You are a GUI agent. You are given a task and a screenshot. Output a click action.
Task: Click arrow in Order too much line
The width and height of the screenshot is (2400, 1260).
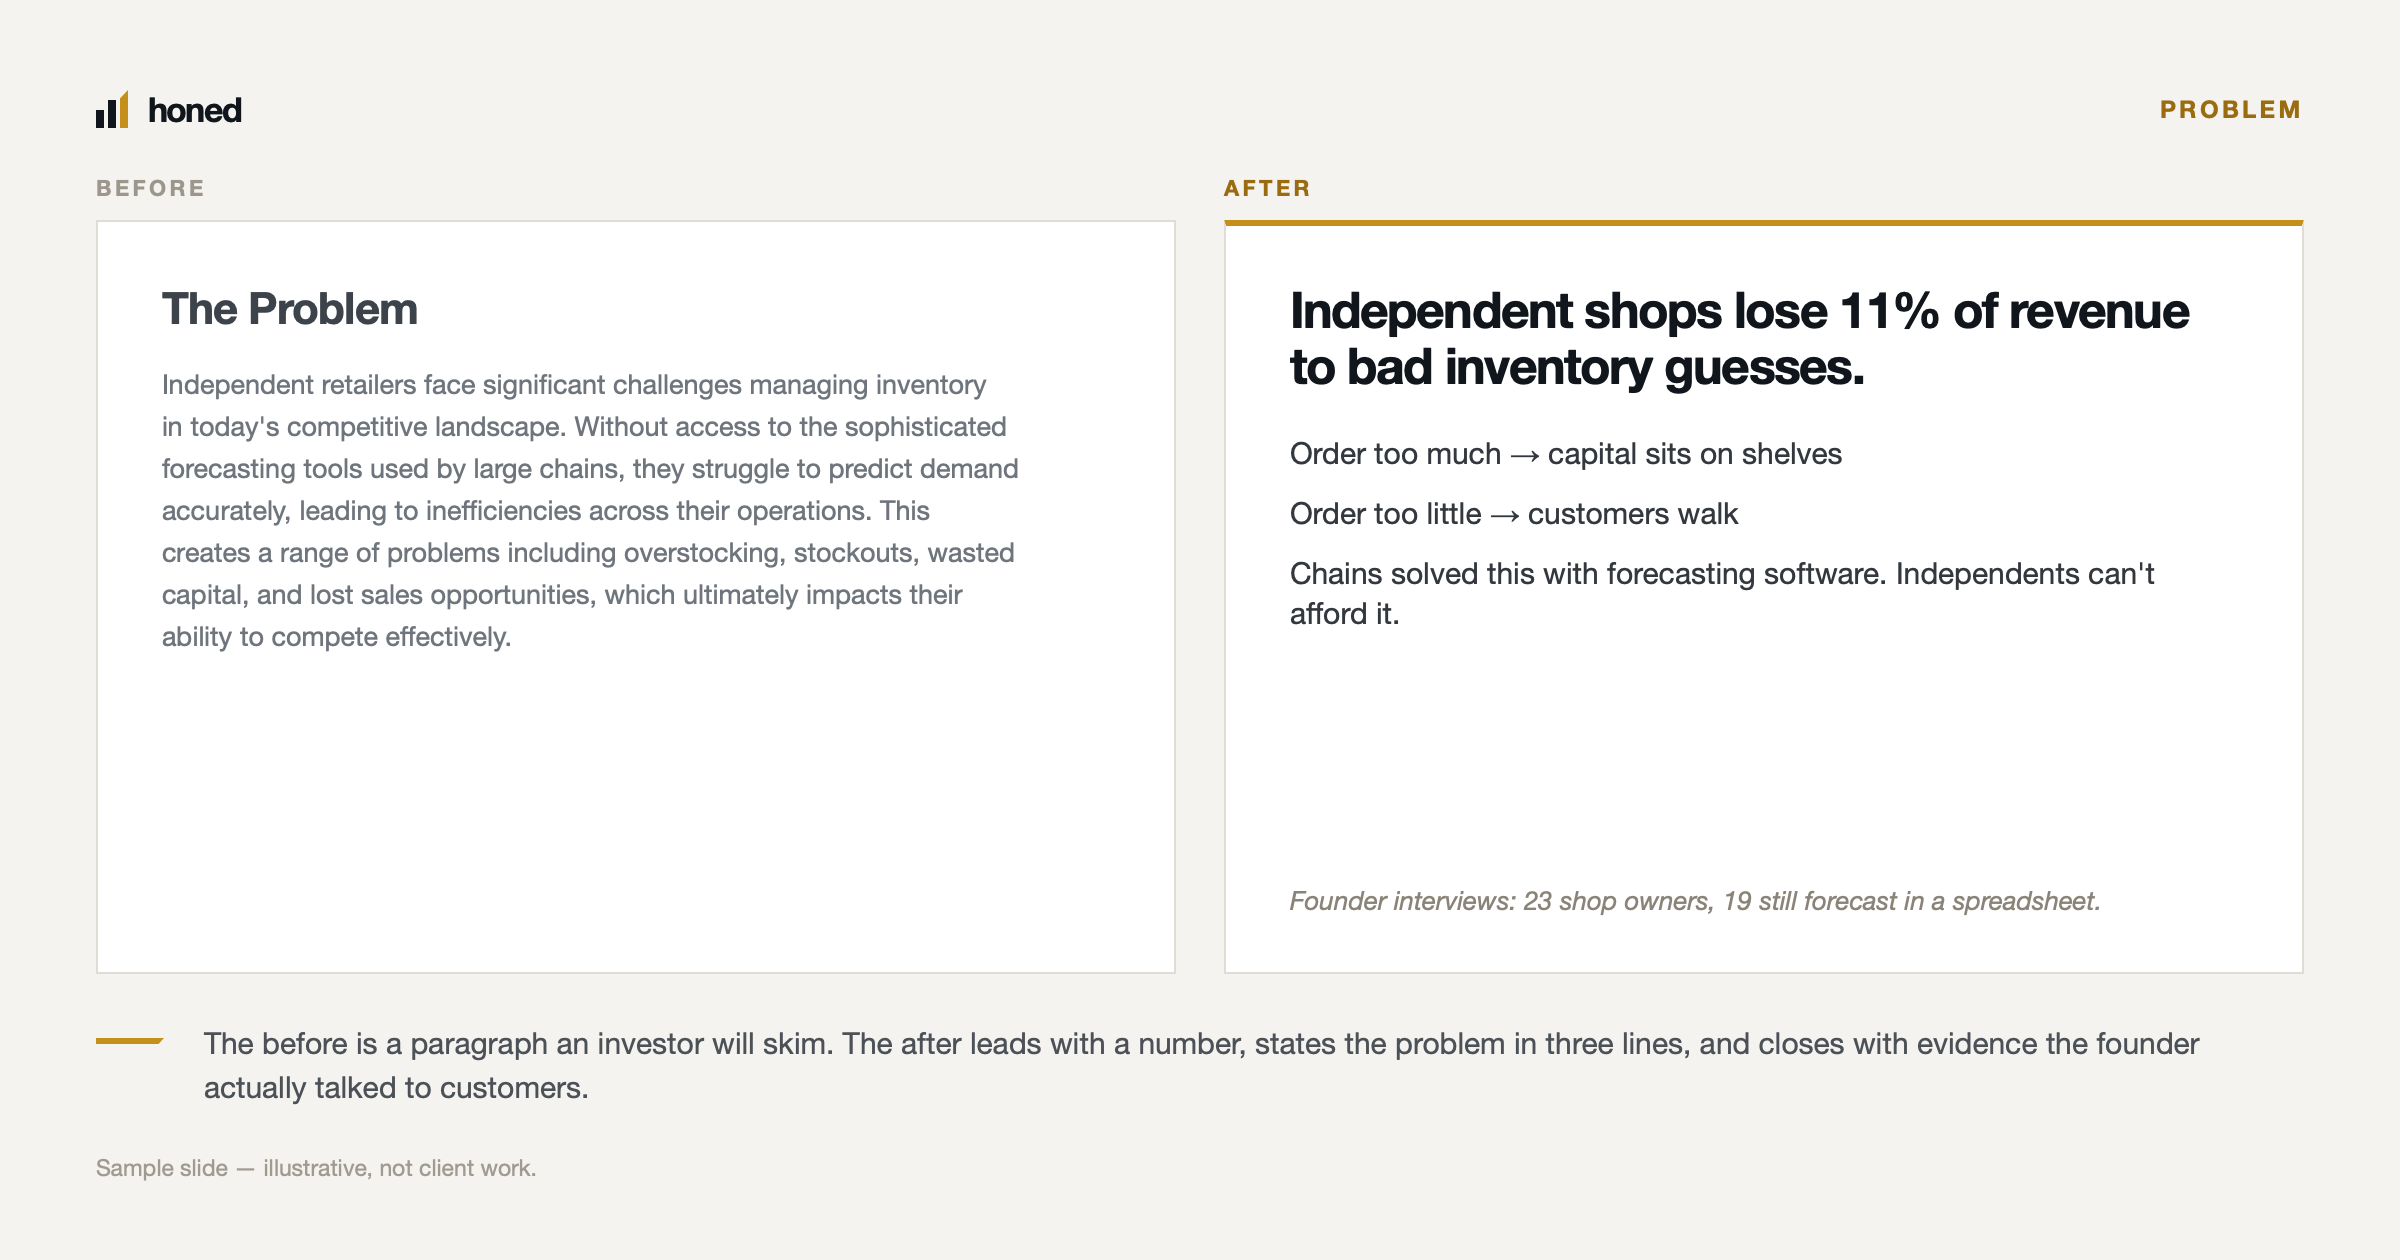[1525, 455]
